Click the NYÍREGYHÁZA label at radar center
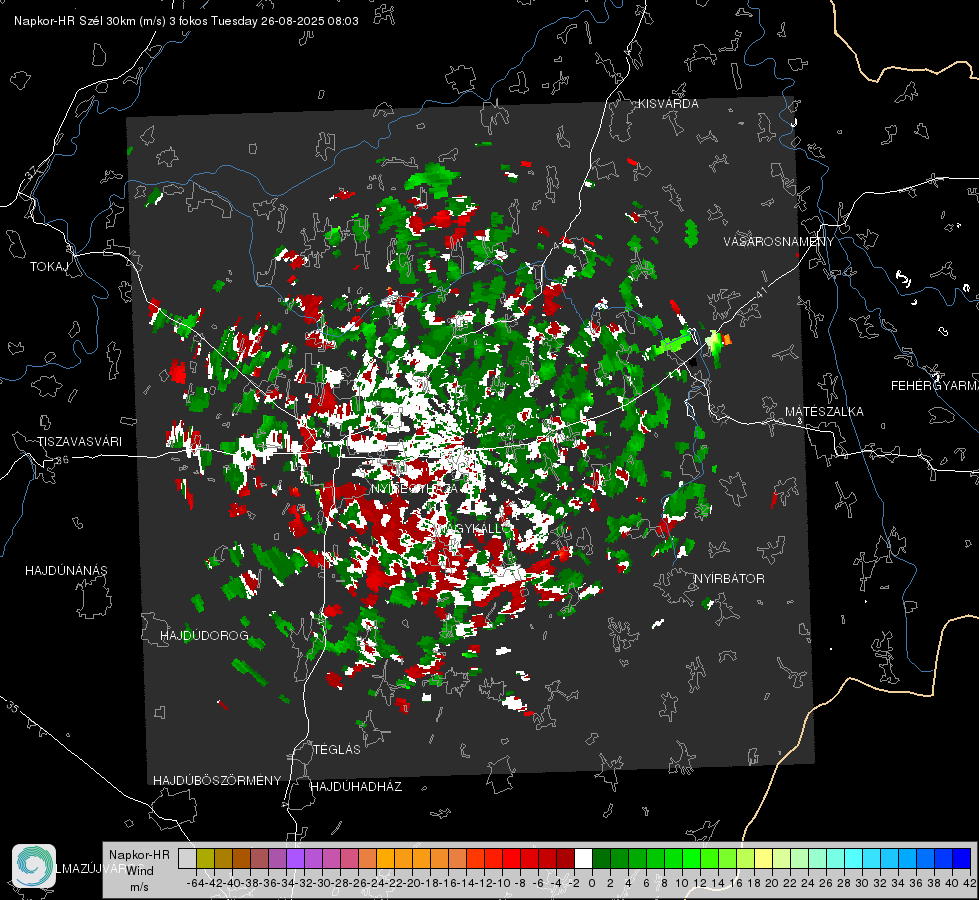Screen dimensions: 979x900 [415, 488]
